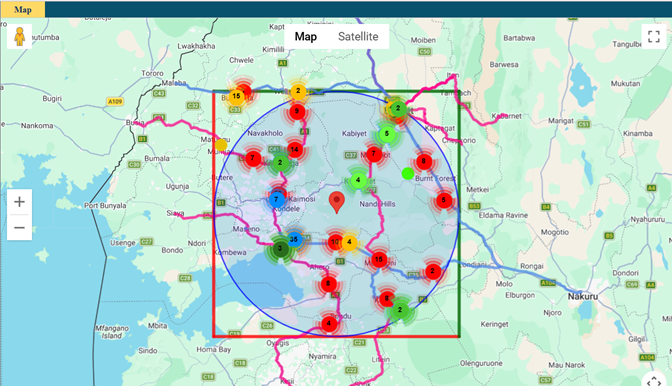Switch to Satellite imagery view
Image resolution: width=672 pixels, height=386 pixels.
358,37
